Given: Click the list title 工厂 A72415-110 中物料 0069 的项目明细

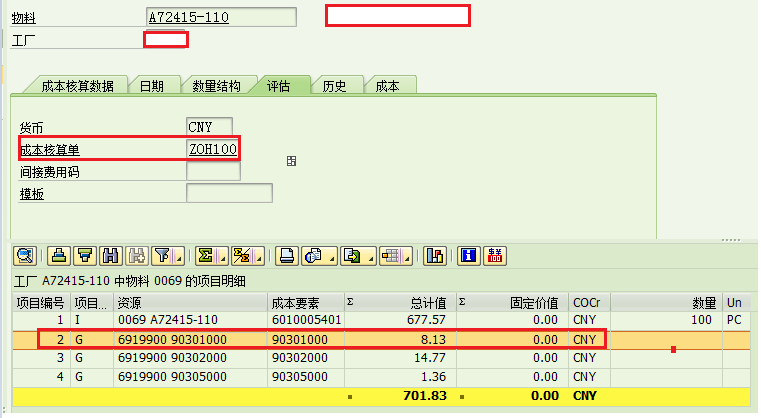Looking at the screenshot, I should 130,282.
